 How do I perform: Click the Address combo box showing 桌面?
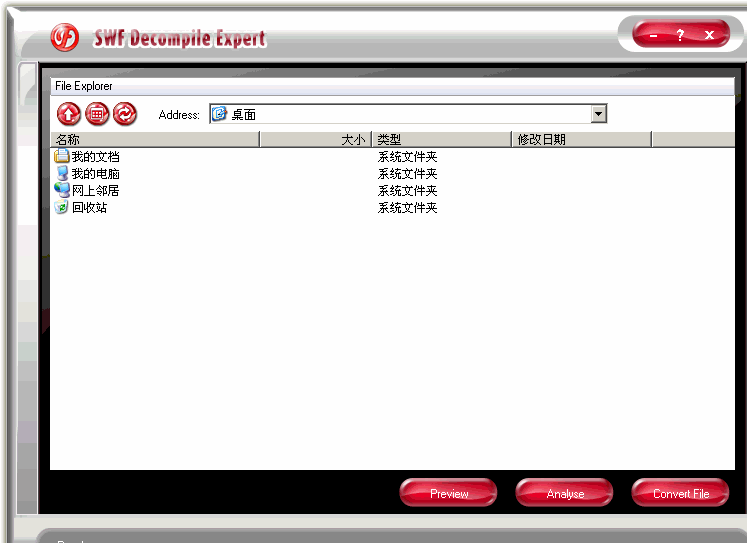400,114
